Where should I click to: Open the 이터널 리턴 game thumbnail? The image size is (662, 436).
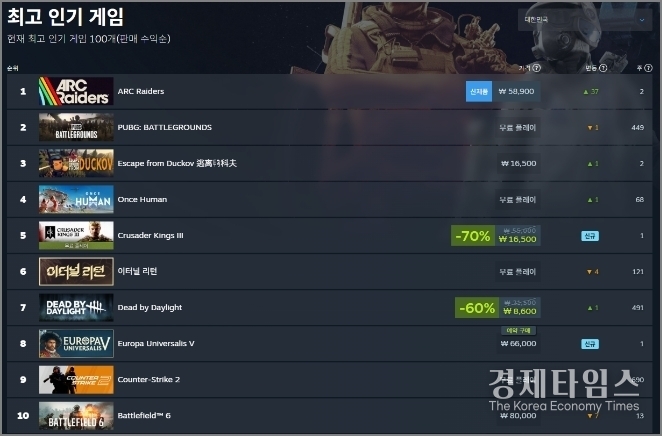[76, 271]
